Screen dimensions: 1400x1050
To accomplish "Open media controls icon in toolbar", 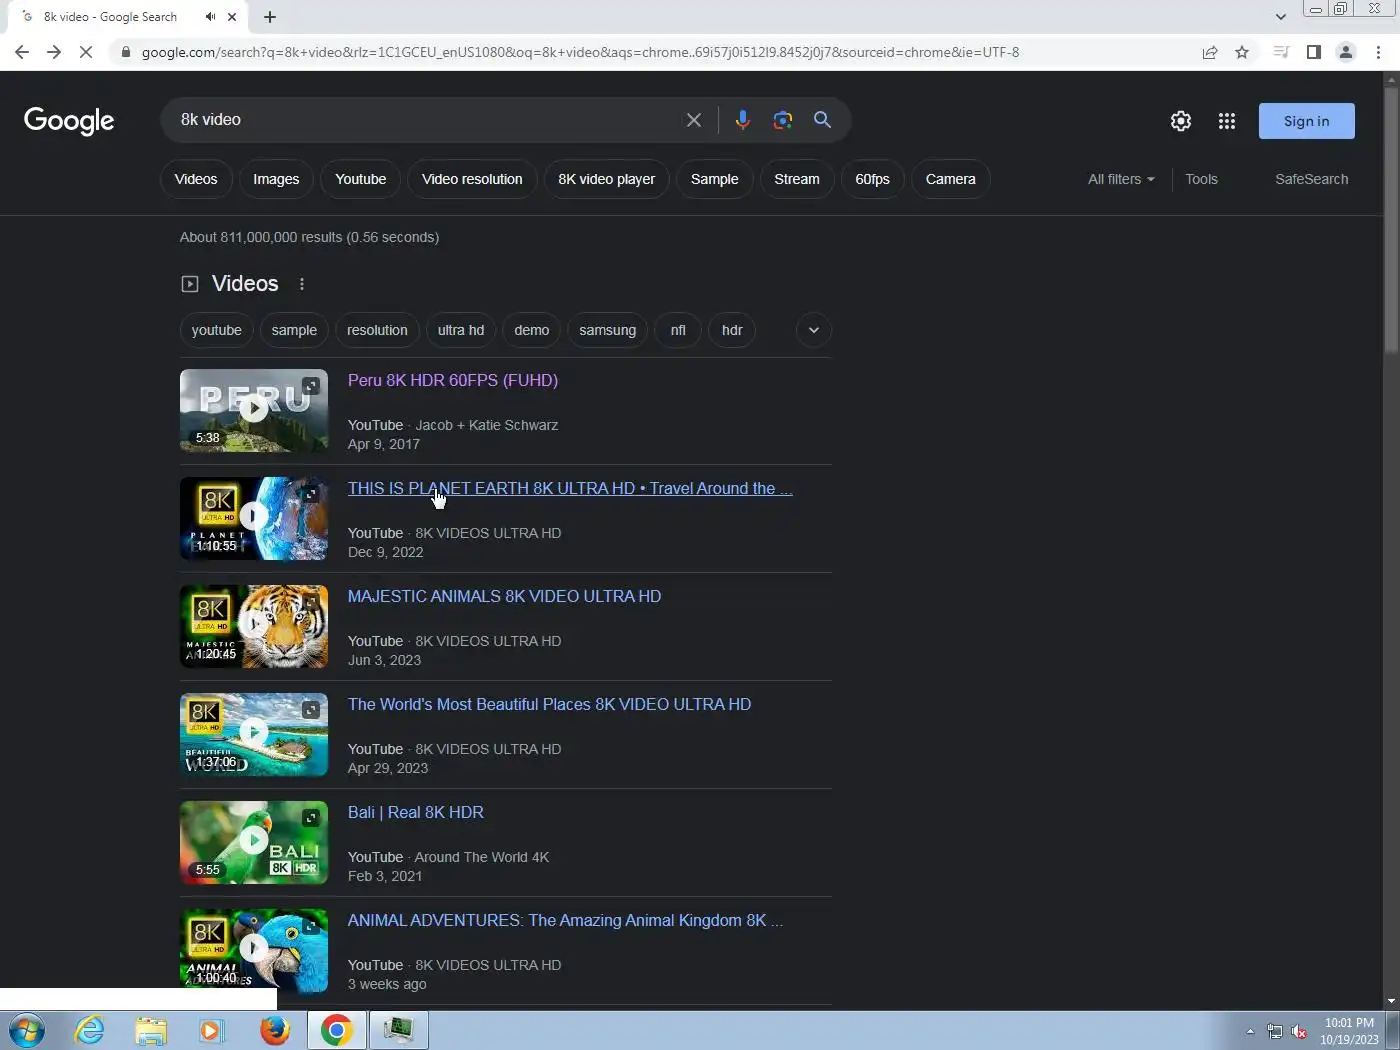I will click(1281, 52).
